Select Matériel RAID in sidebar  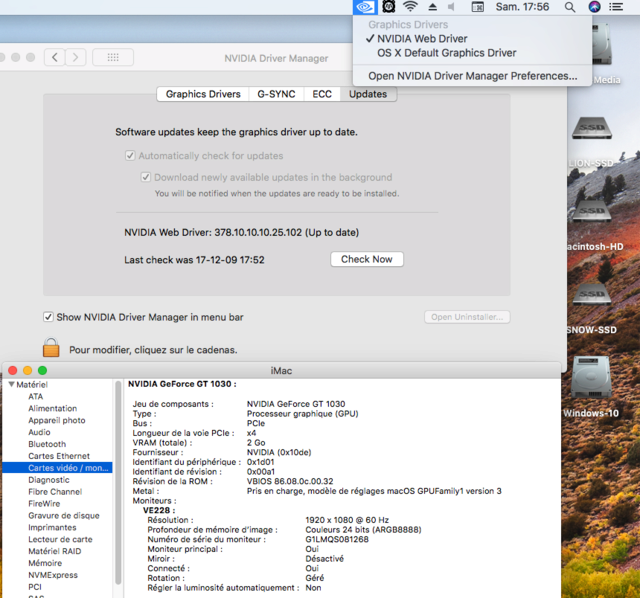[x=55, y=551]
